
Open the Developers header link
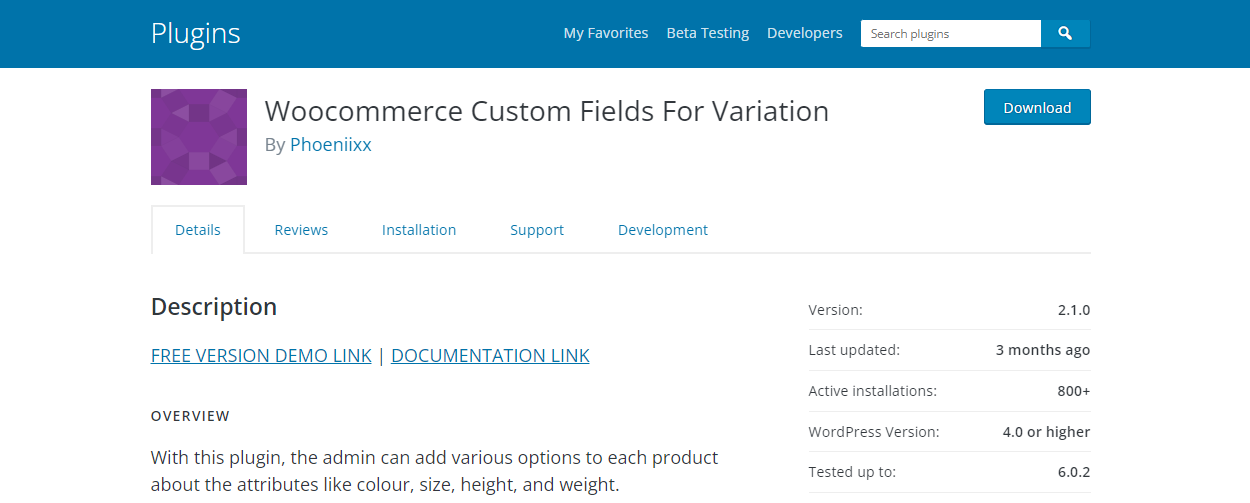coord(805,33)
